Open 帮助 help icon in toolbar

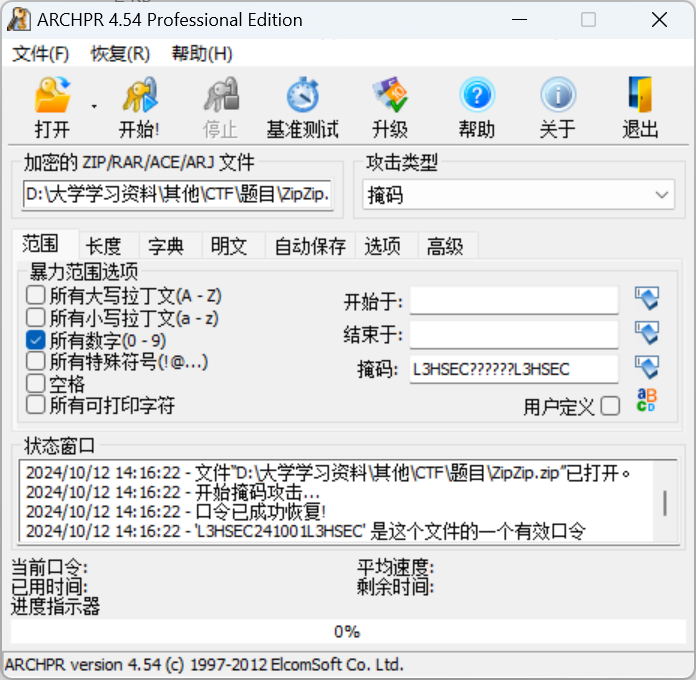477,97
